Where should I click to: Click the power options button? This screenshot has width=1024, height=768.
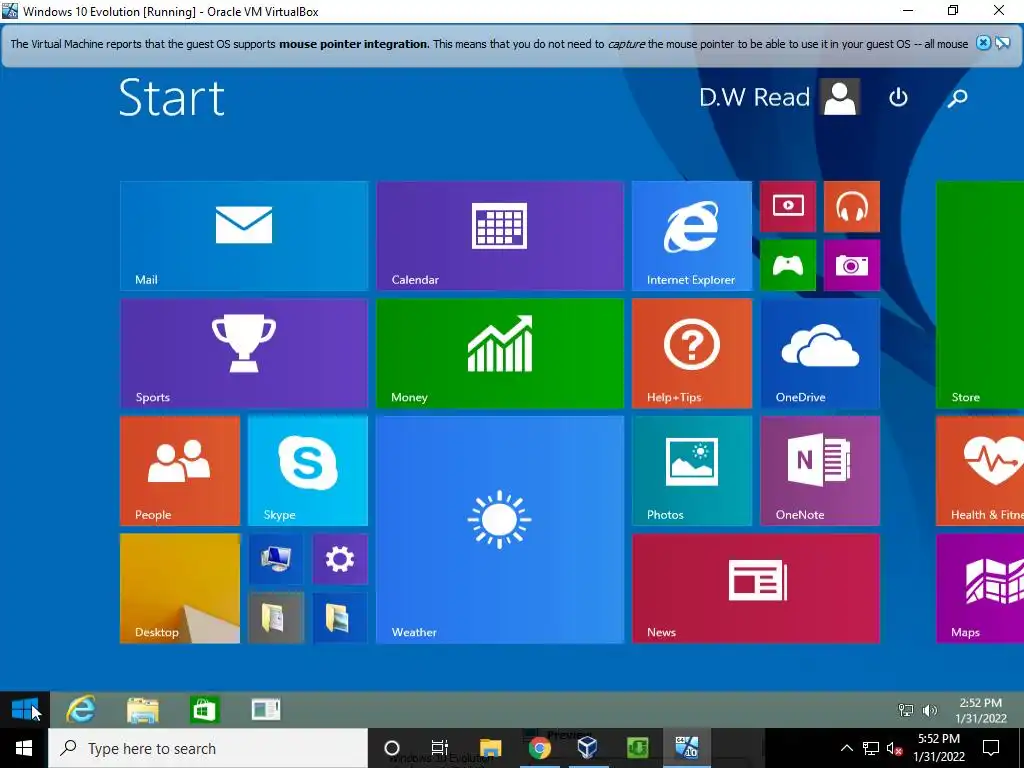coord(899,97)
